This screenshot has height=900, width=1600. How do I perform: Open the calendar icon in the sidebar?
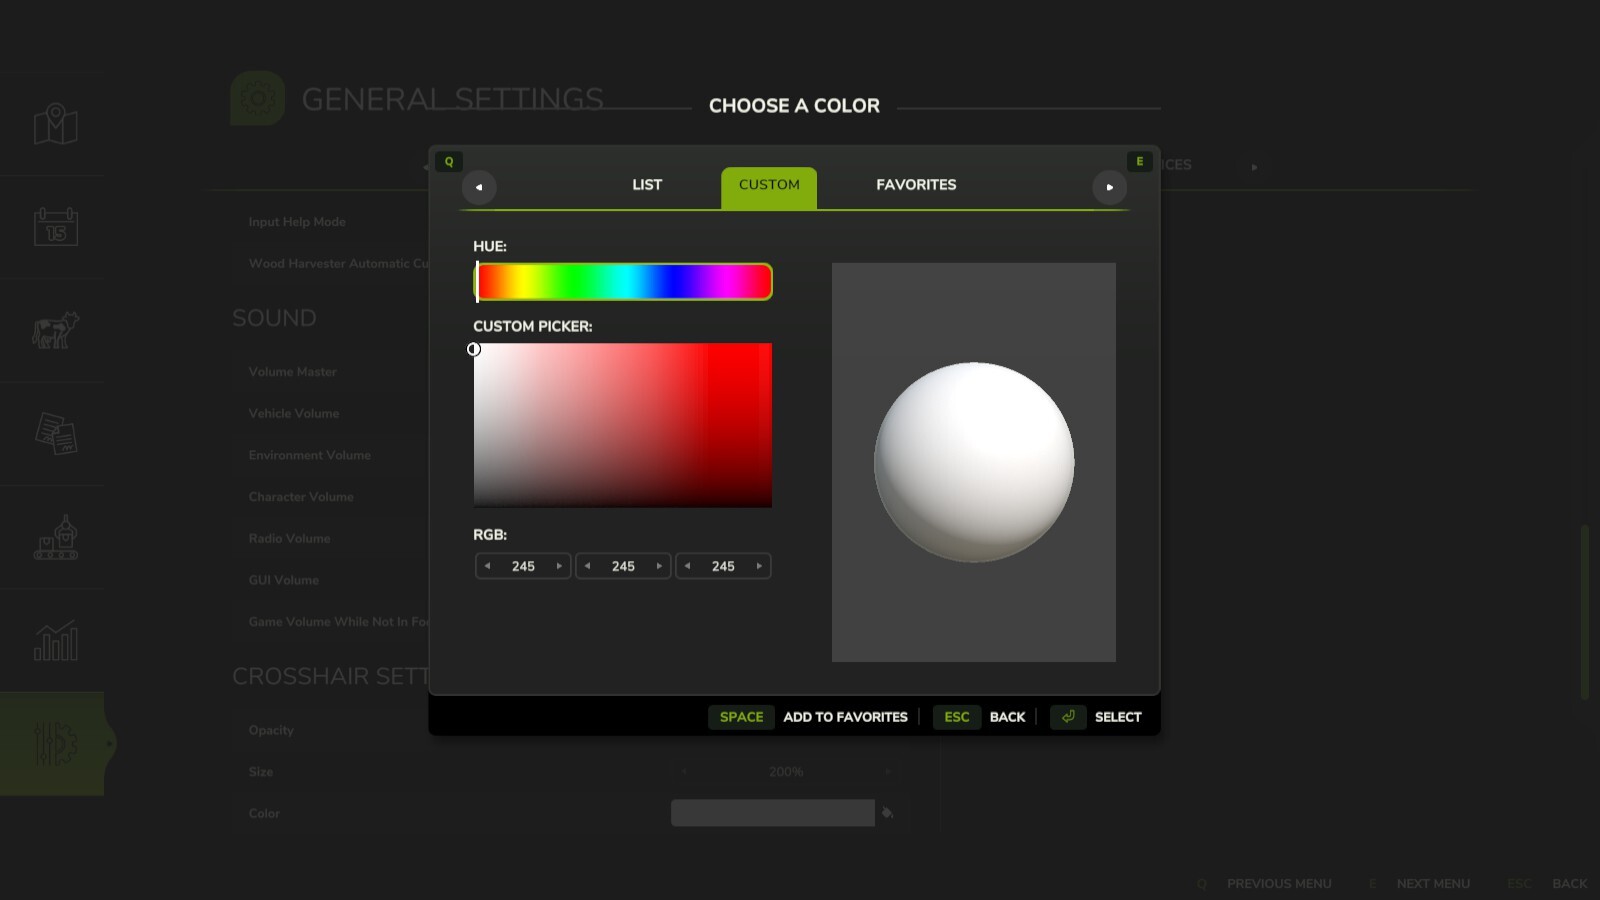(x=54, y=227)
